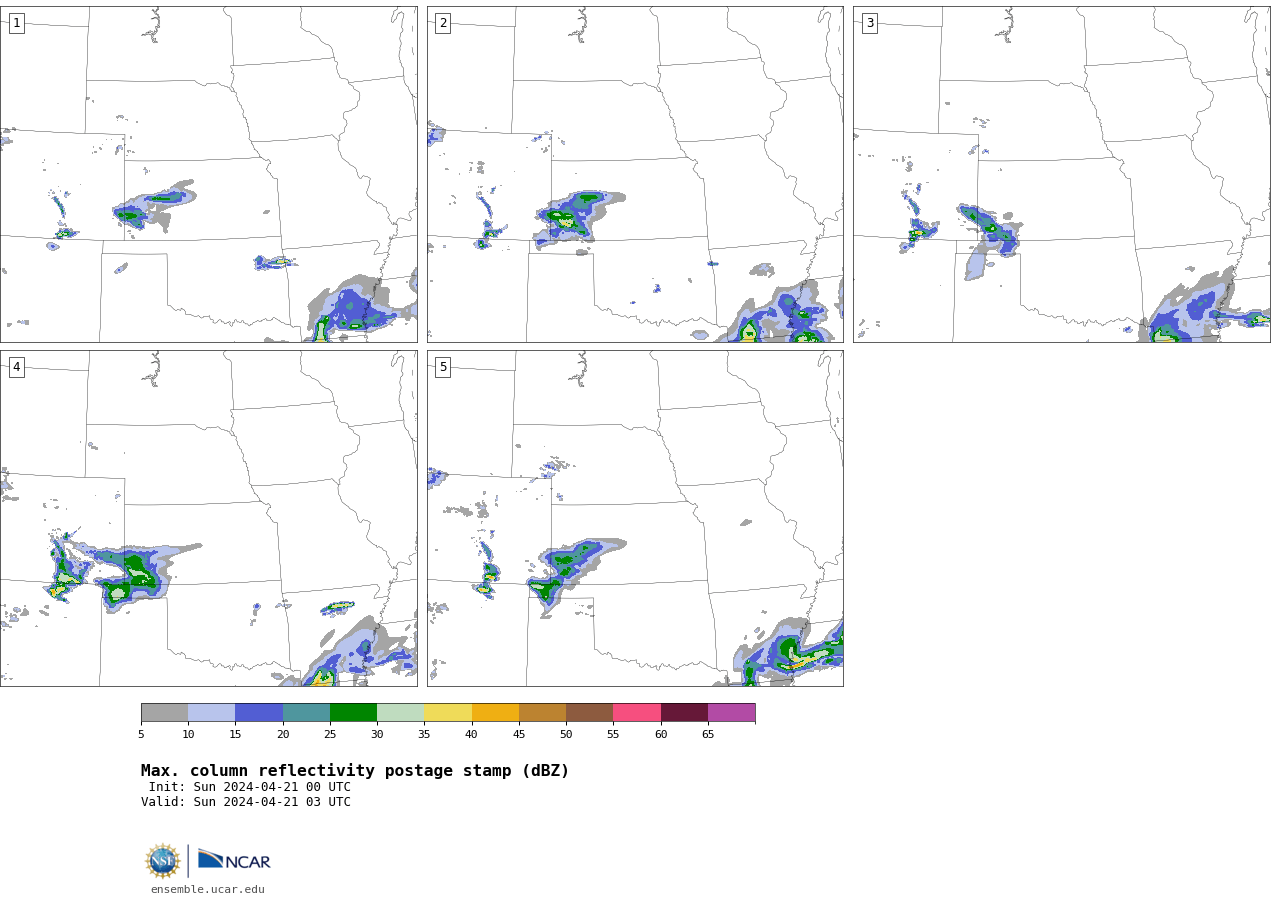Click the purple 65+ dBZ swatch

click(731, 713)
